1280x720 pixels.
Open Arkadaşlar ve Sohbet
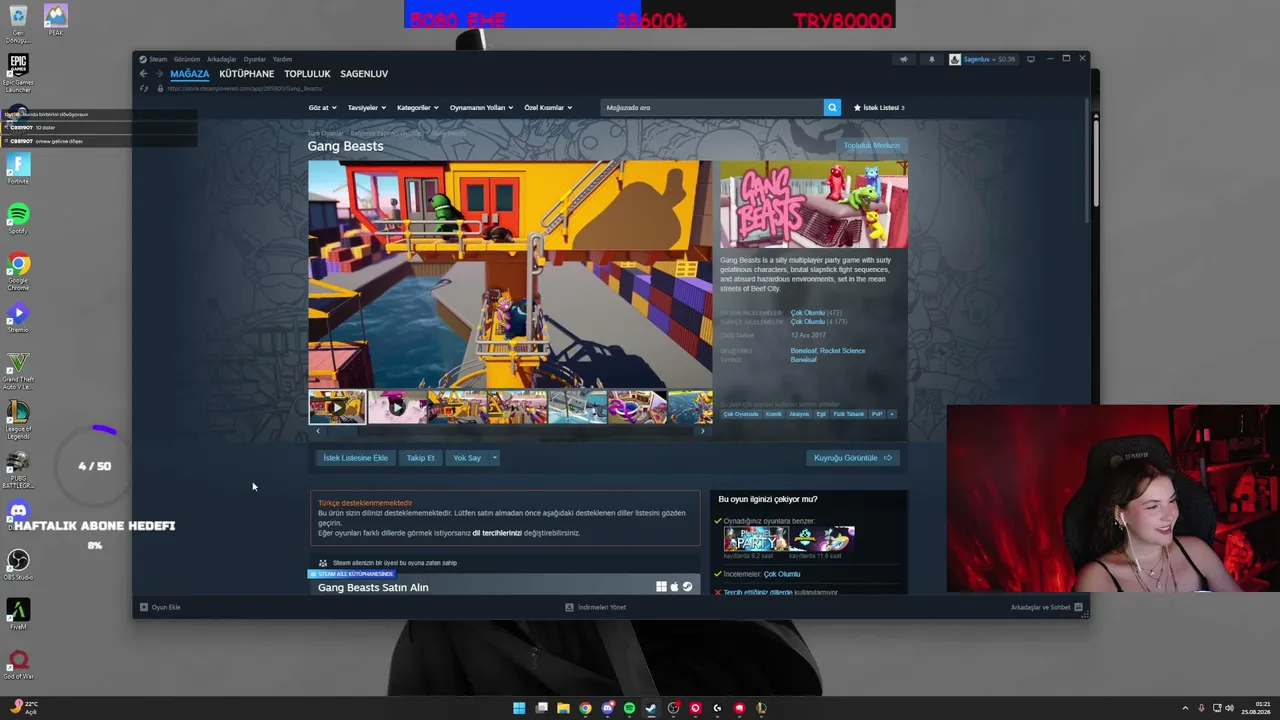pos(1046,607)
